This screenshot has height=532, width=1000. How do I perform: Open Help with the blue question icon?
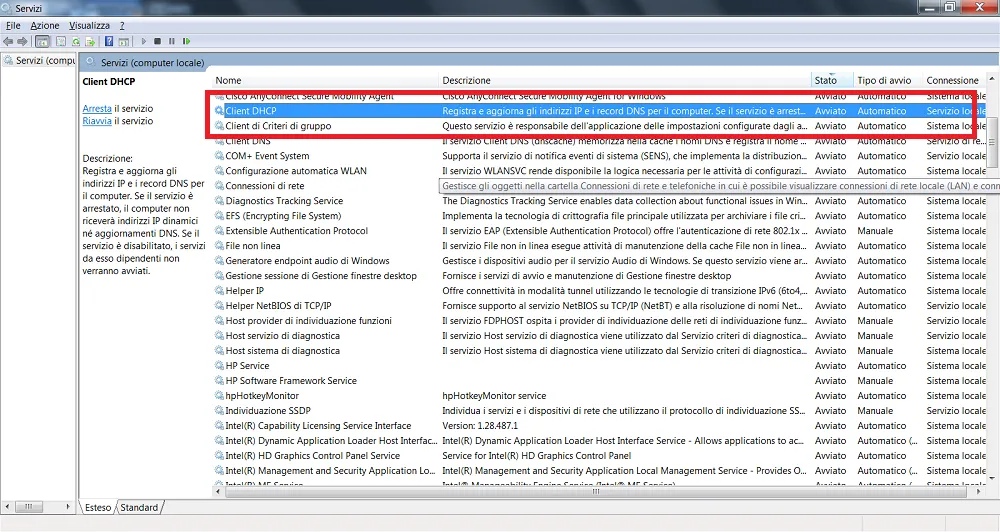(109, 41)
